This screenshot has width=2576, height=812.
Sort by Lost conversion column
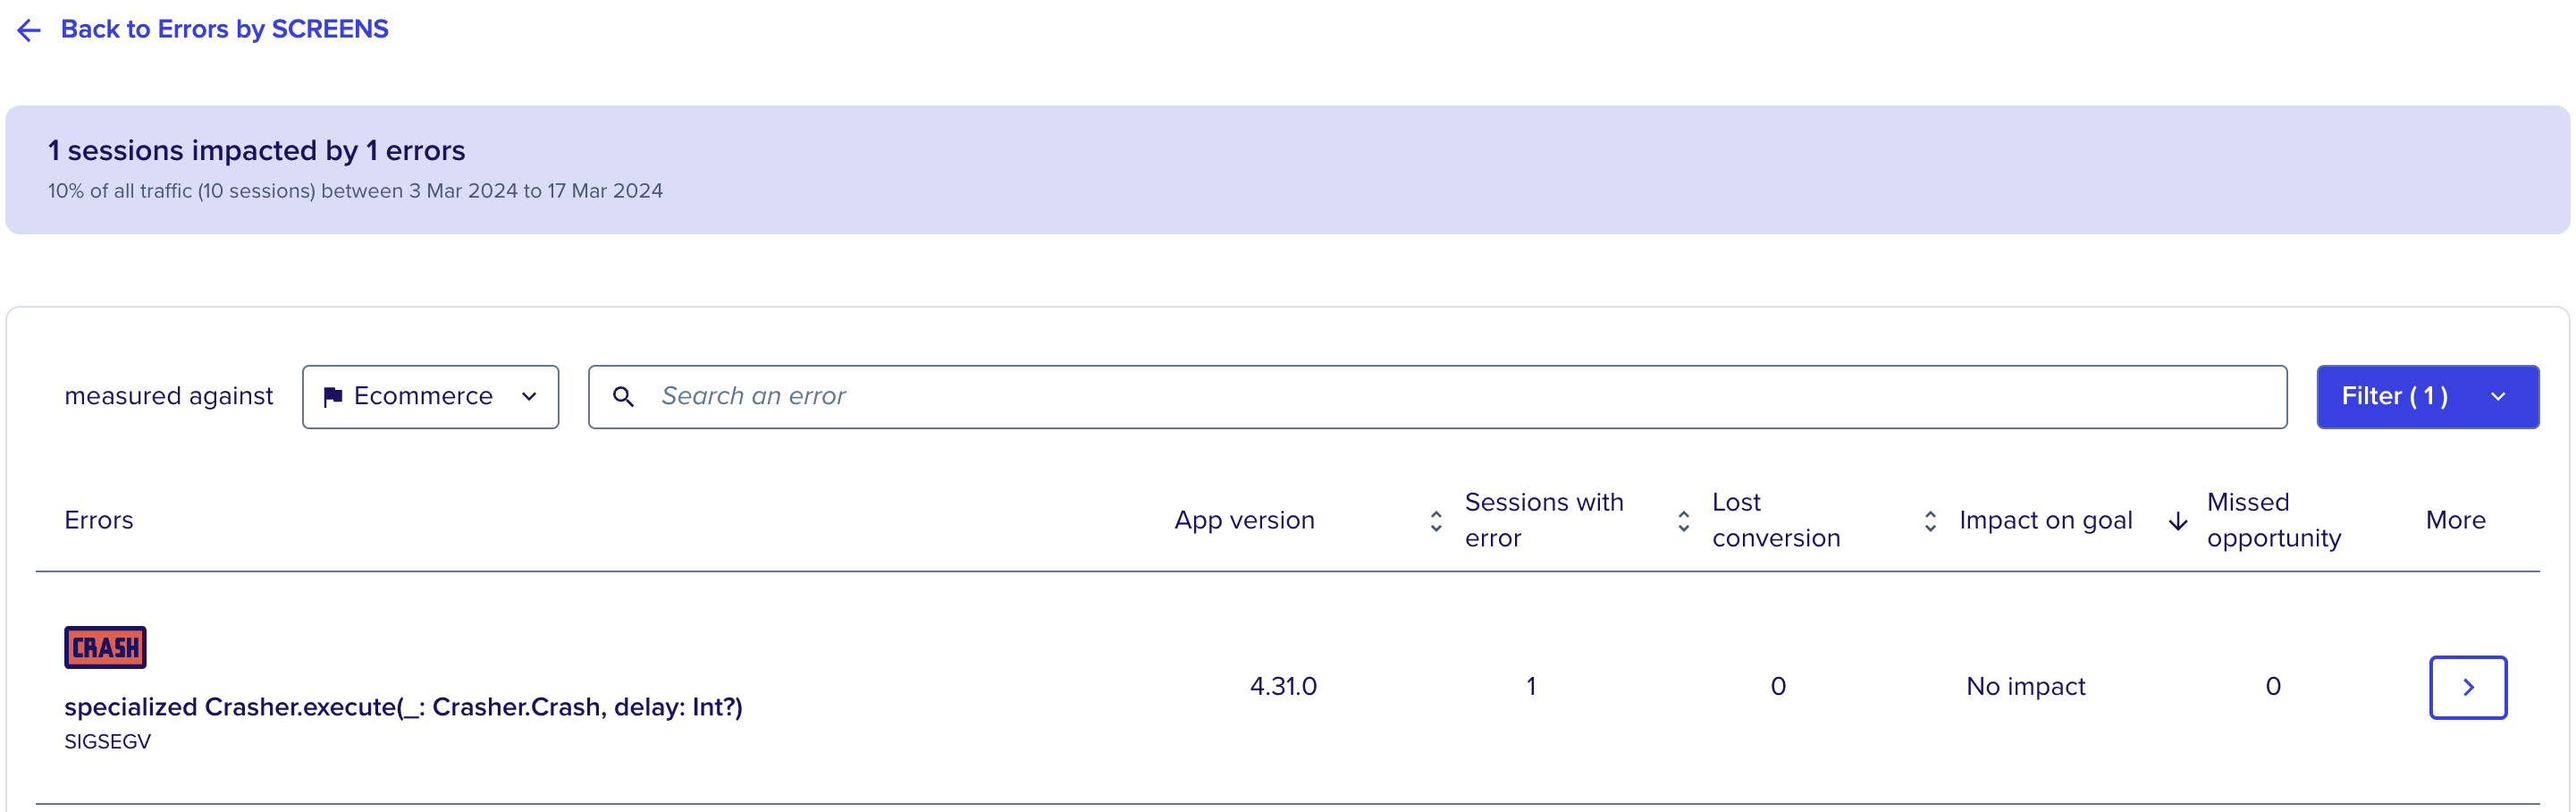click(1930, 521)
